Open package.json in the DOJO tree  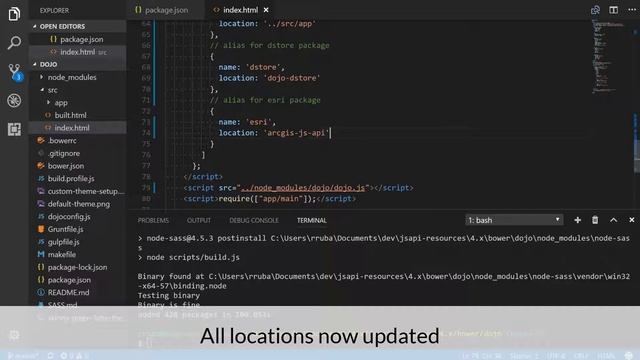[78, 280]
